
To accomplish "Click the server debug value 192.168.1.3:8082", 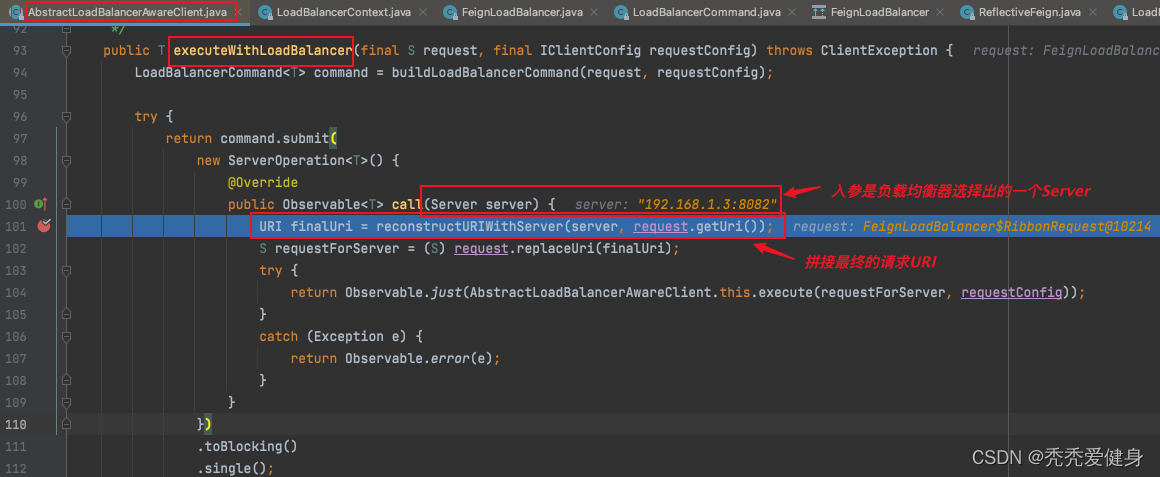I will 707,204.
